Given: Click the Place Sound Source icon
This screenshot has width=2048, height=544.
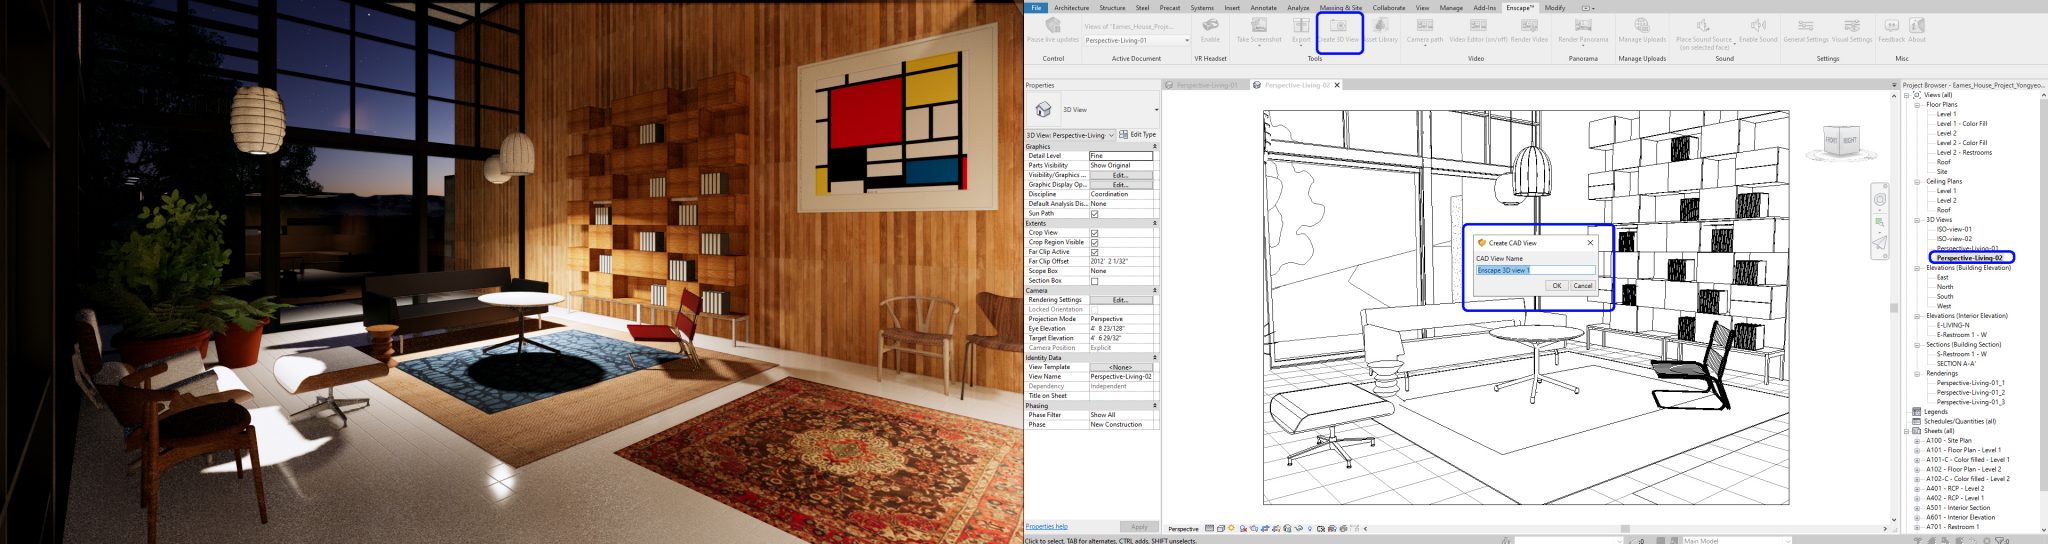Looking at the screenshot, I should click(x=1704, y=25).
